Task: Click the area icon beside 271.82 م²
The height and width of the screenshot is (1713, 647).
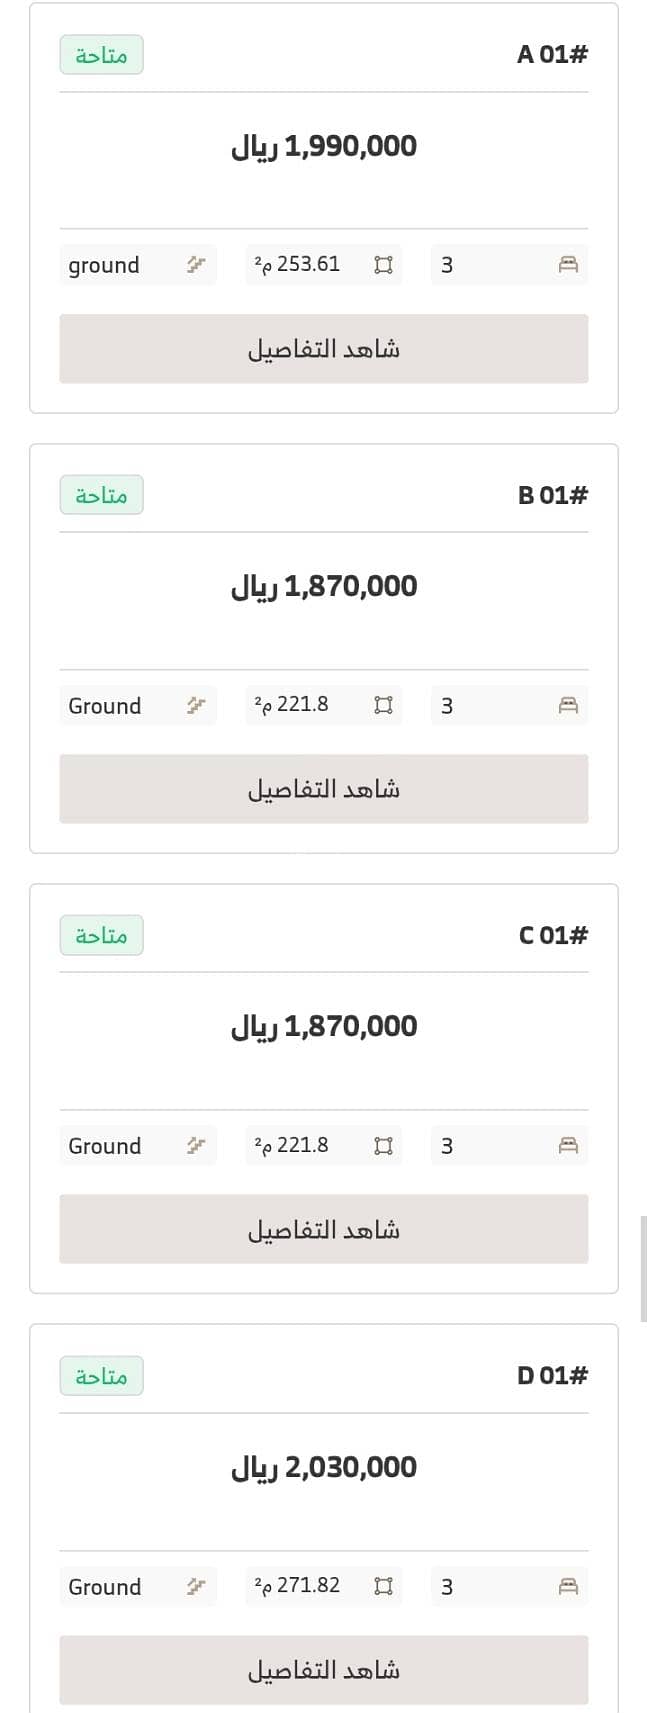Action: tap(383, 1586)
